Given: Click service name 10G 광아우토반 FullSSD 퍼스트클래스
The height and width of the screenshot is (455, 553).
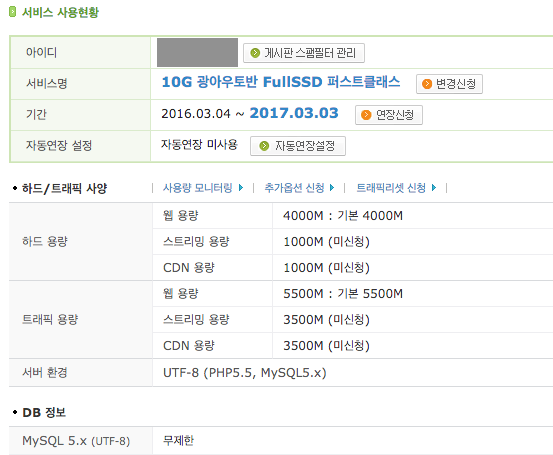Looking at the screenshot, I should (x=281, y=82).
